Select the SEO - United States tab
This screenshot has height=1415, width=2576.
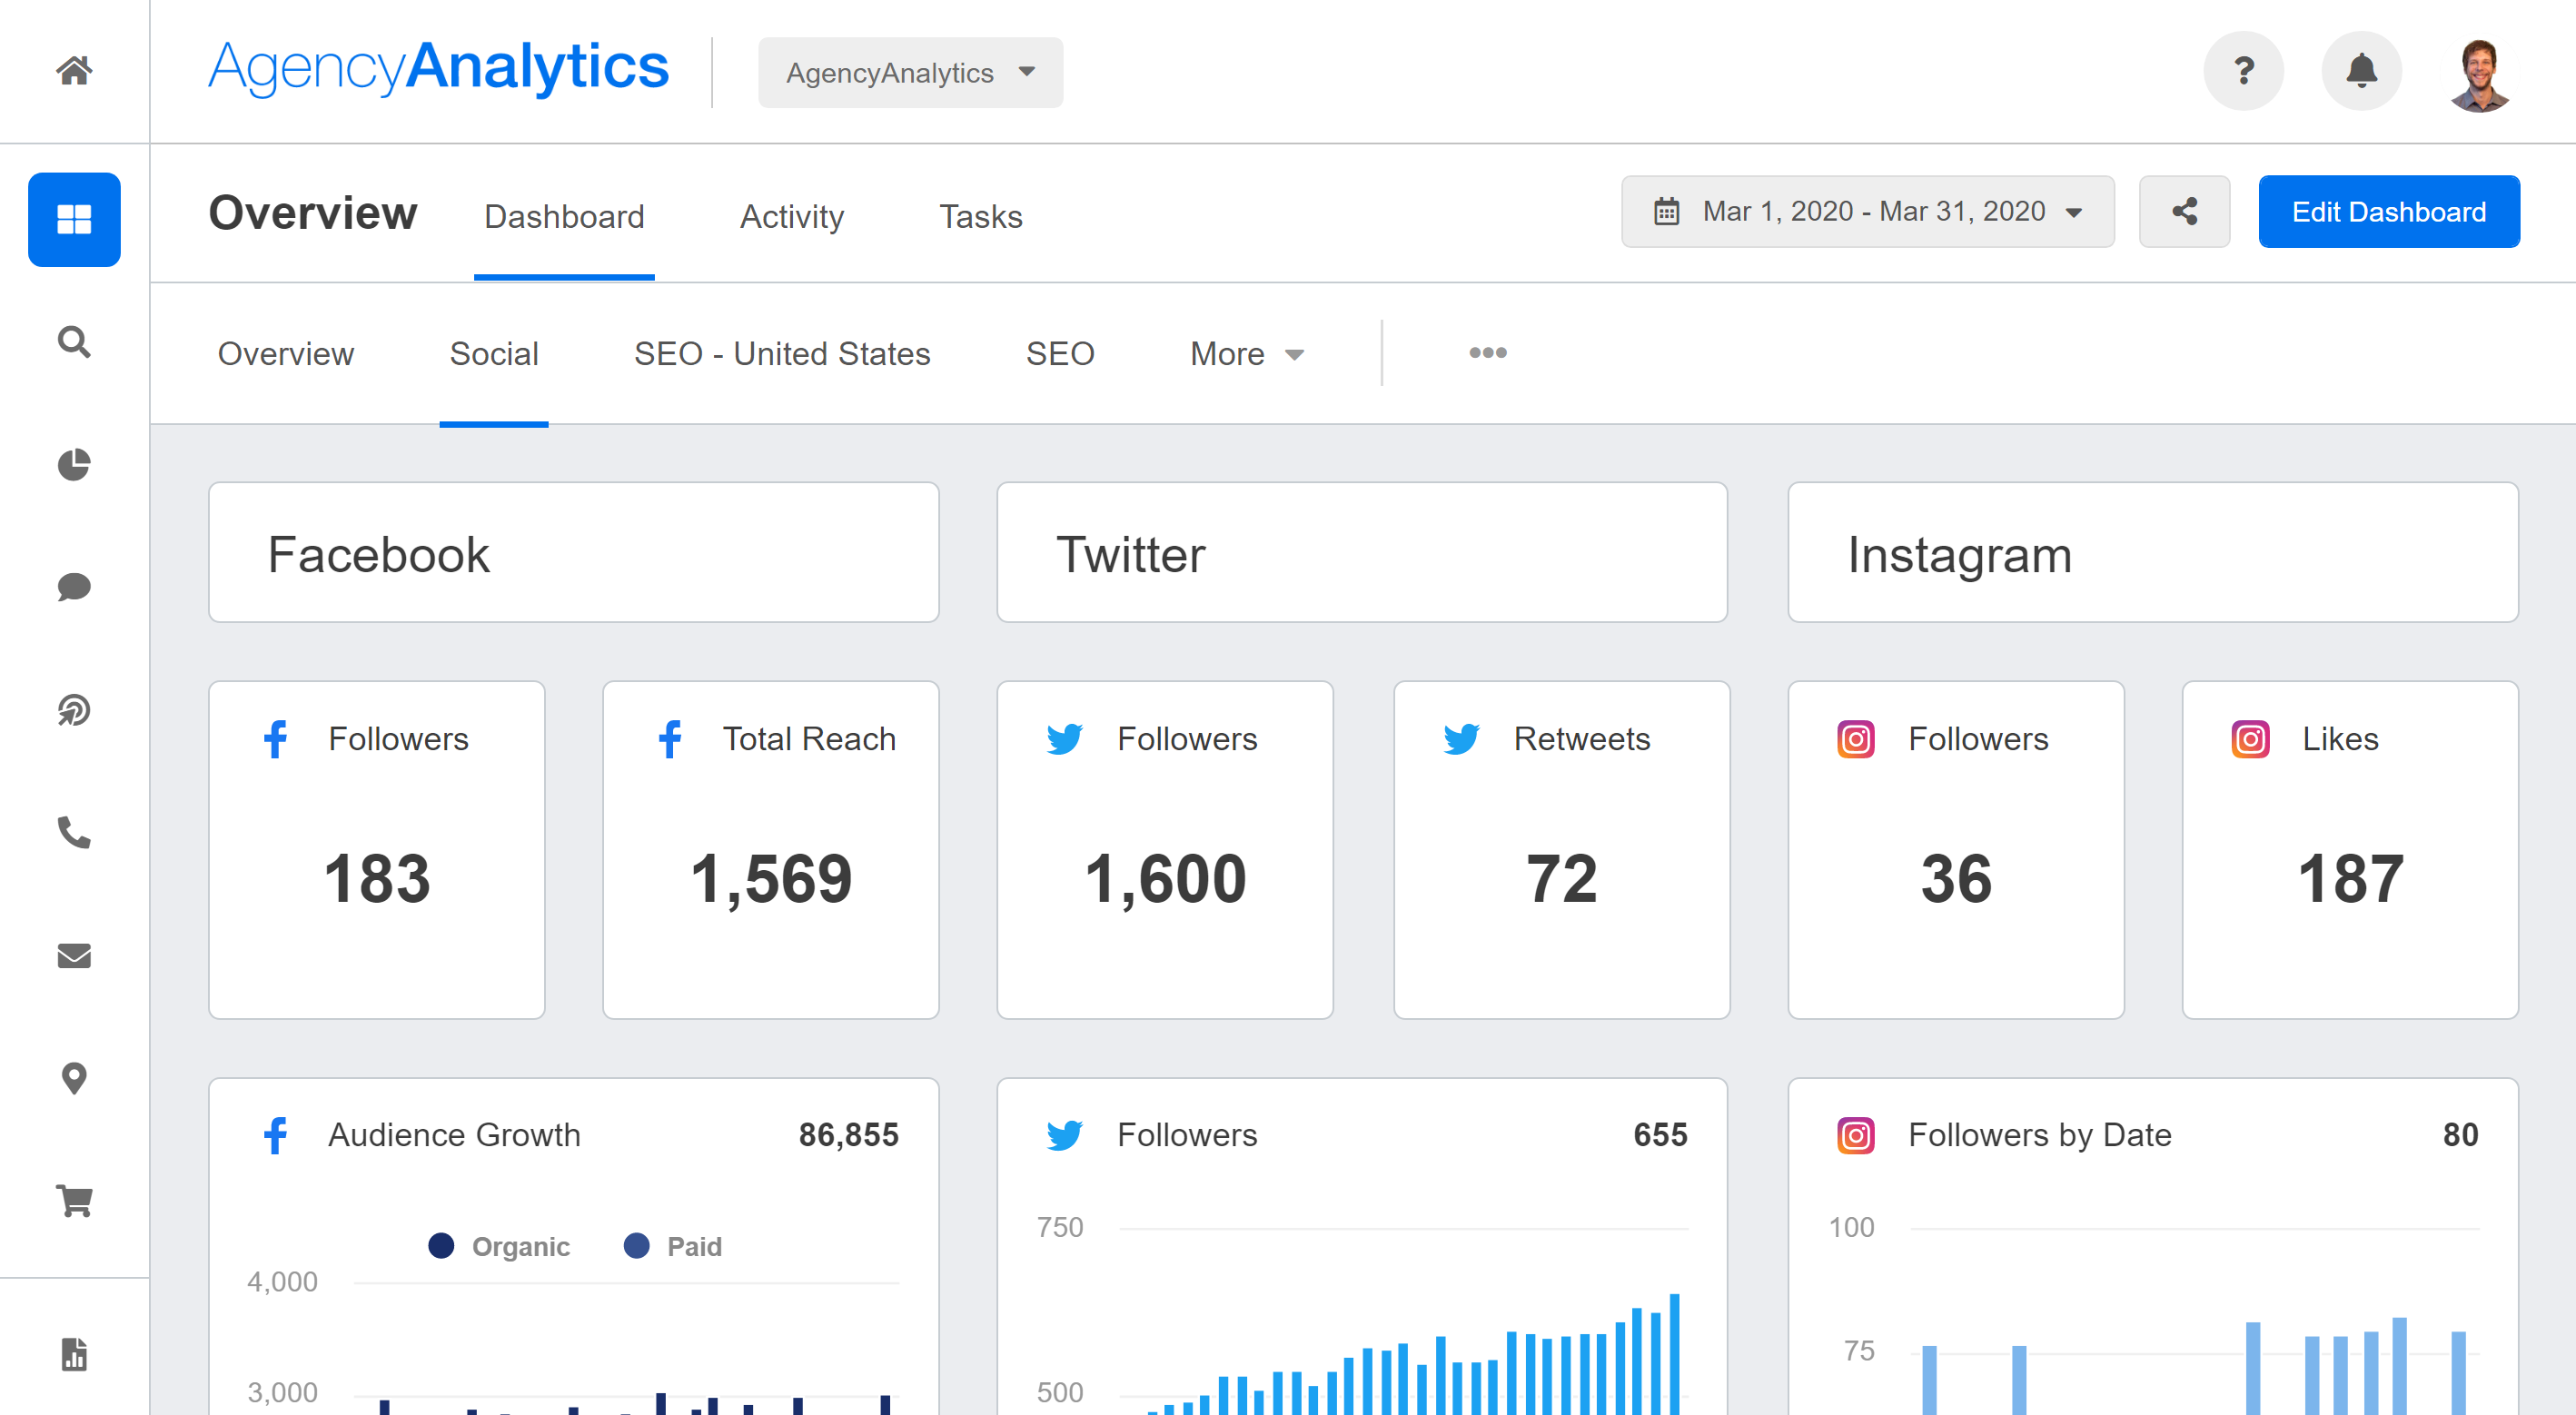pyautogui.click(x=781, y=354)
